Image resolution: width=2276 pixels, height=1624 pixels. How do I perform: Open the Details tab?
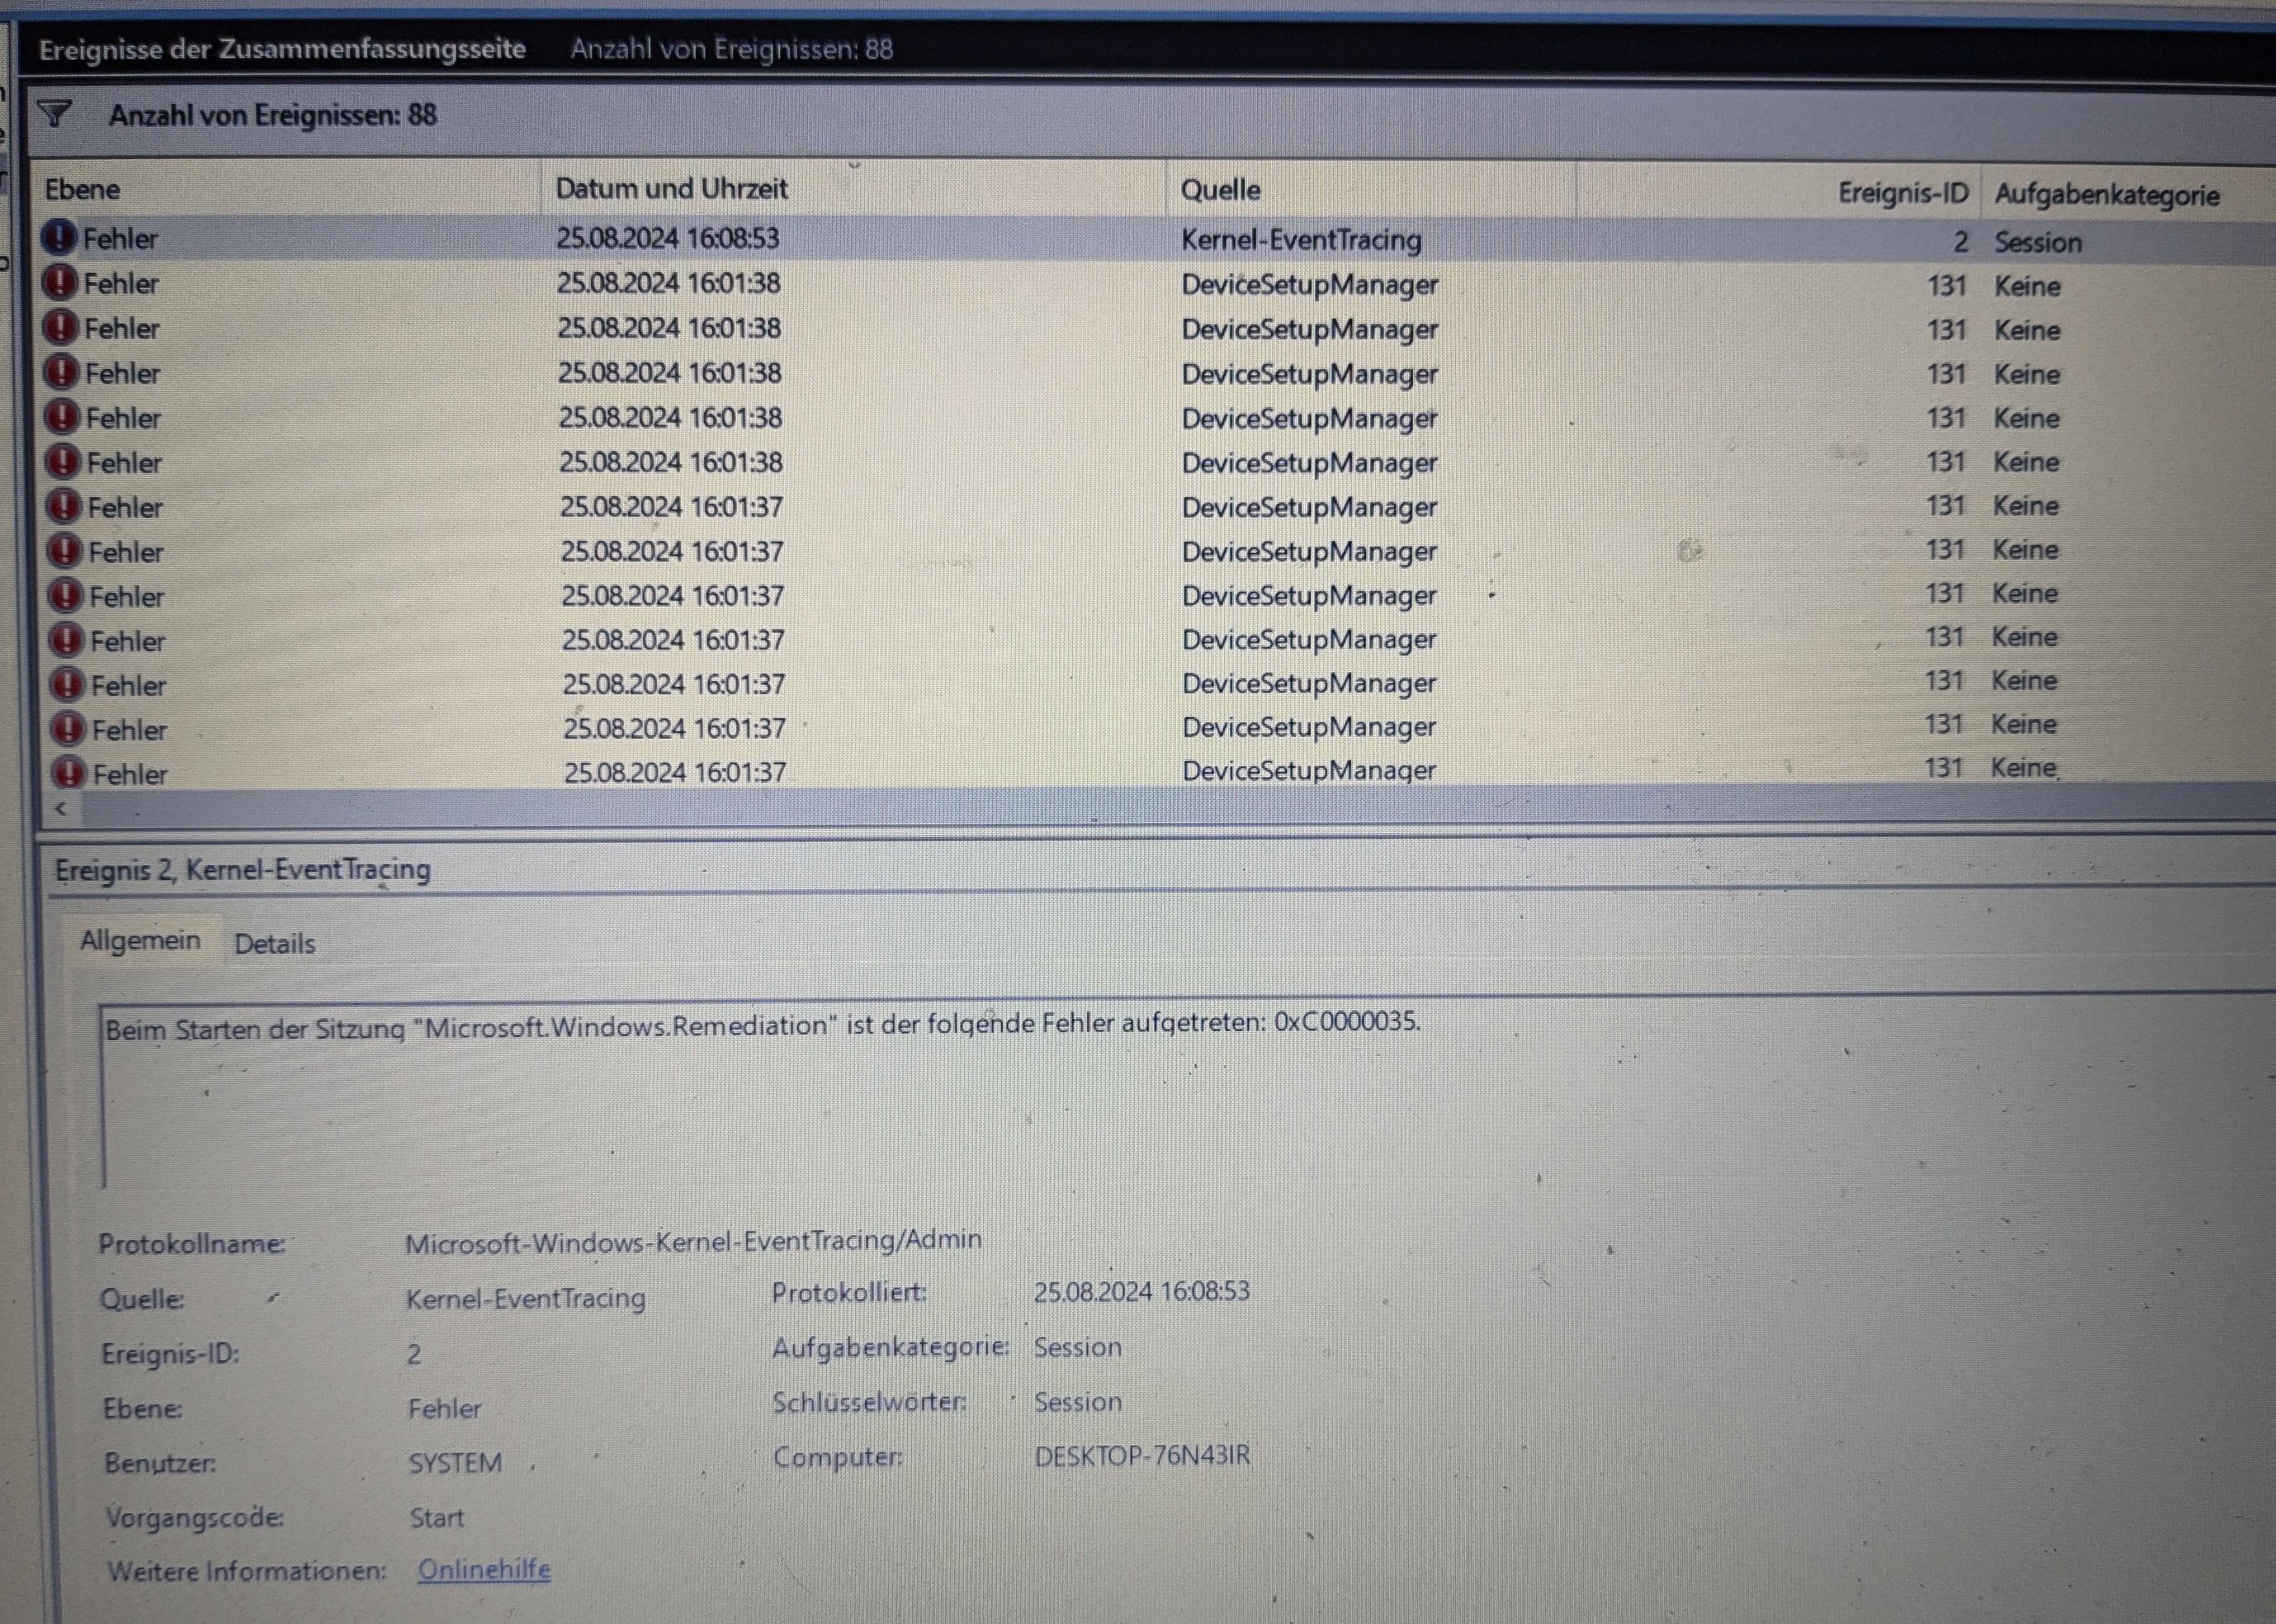(274, 943)
